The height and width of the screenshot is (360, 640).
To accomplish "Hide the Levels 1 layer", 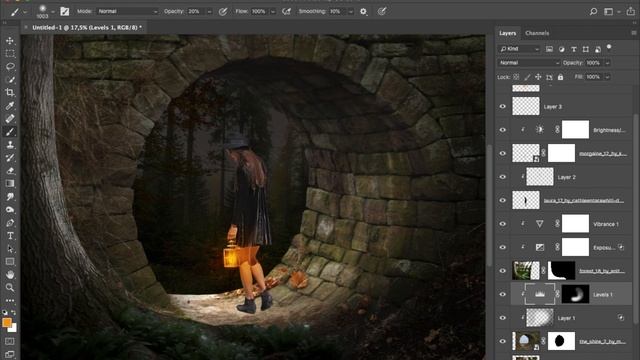I will coord(503,294).
